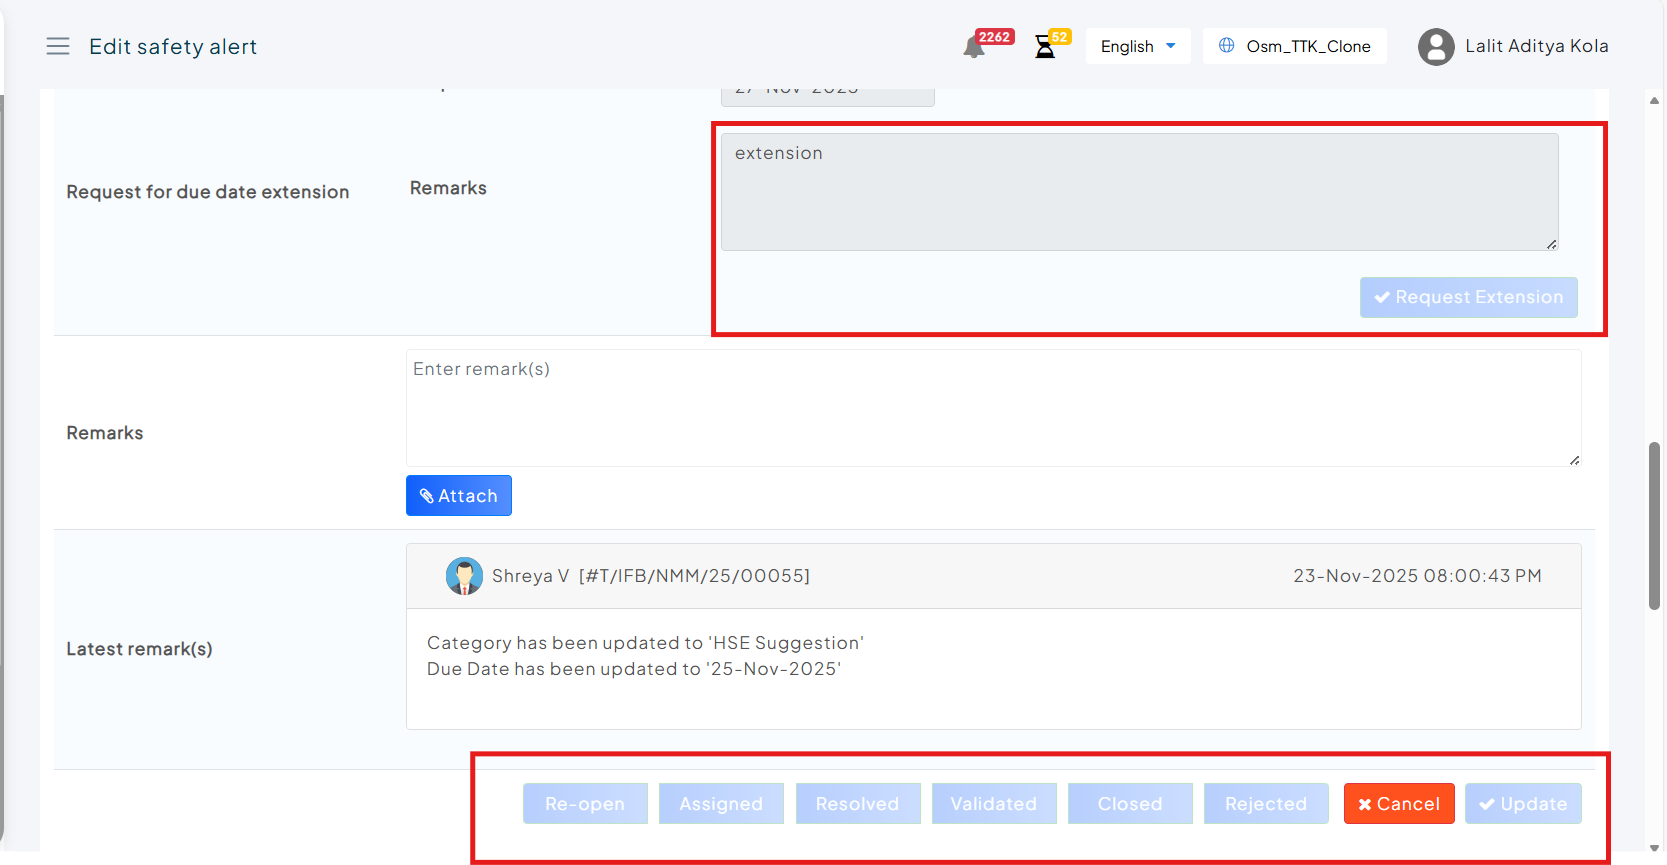Cancel editing the safety alert
The height and width of the screenshot is (865, 1667).
point(1398,804)
